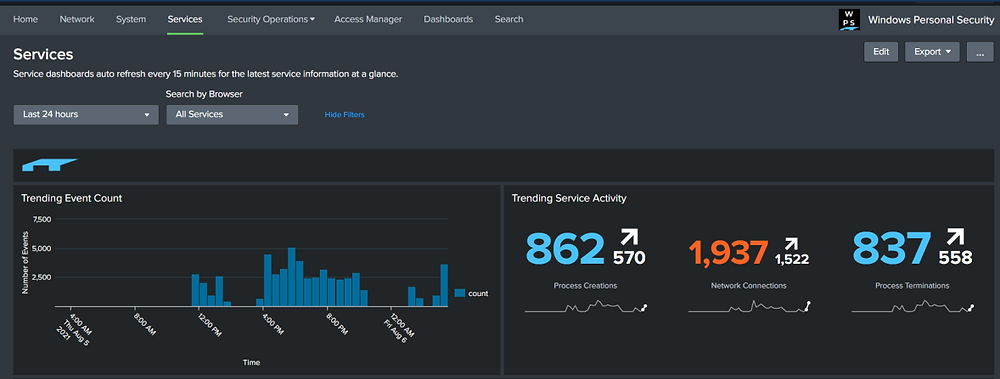Expand the Last 24 hours time range dropdown
The image size is (1000, 379).
click(x=86, y=115)
